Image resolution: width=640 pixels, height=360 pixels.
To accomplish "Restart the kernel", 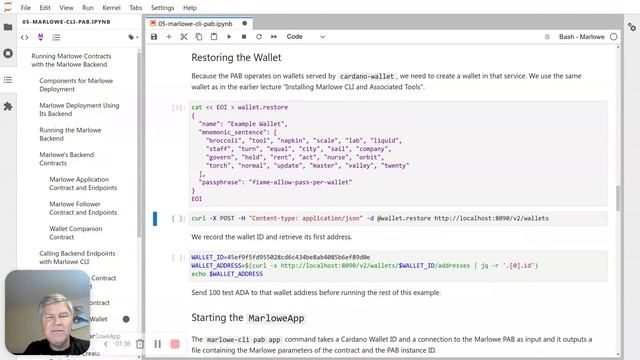I will pos(259,37).
